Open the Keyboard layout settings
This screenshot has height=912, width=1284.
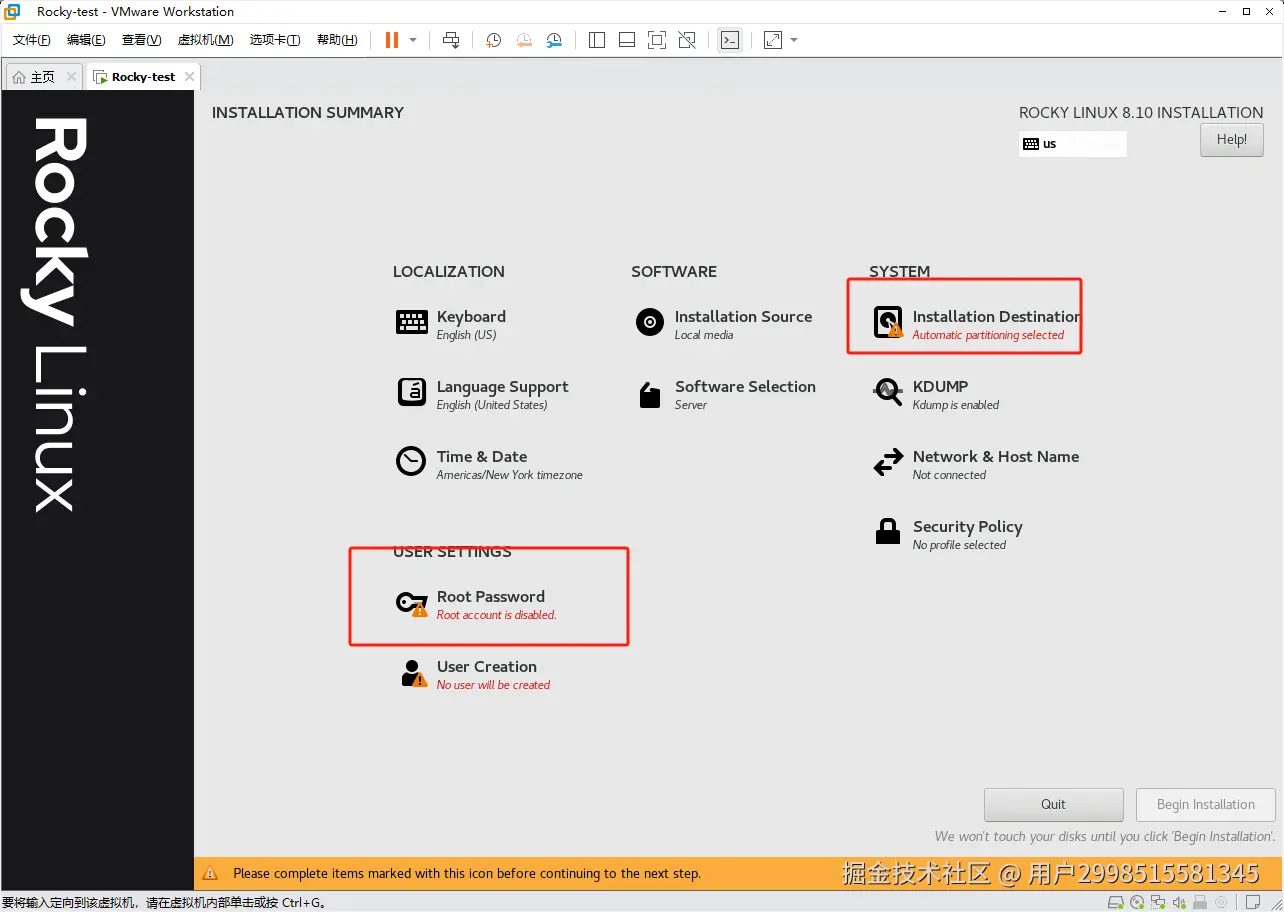[x=452, y=324]
